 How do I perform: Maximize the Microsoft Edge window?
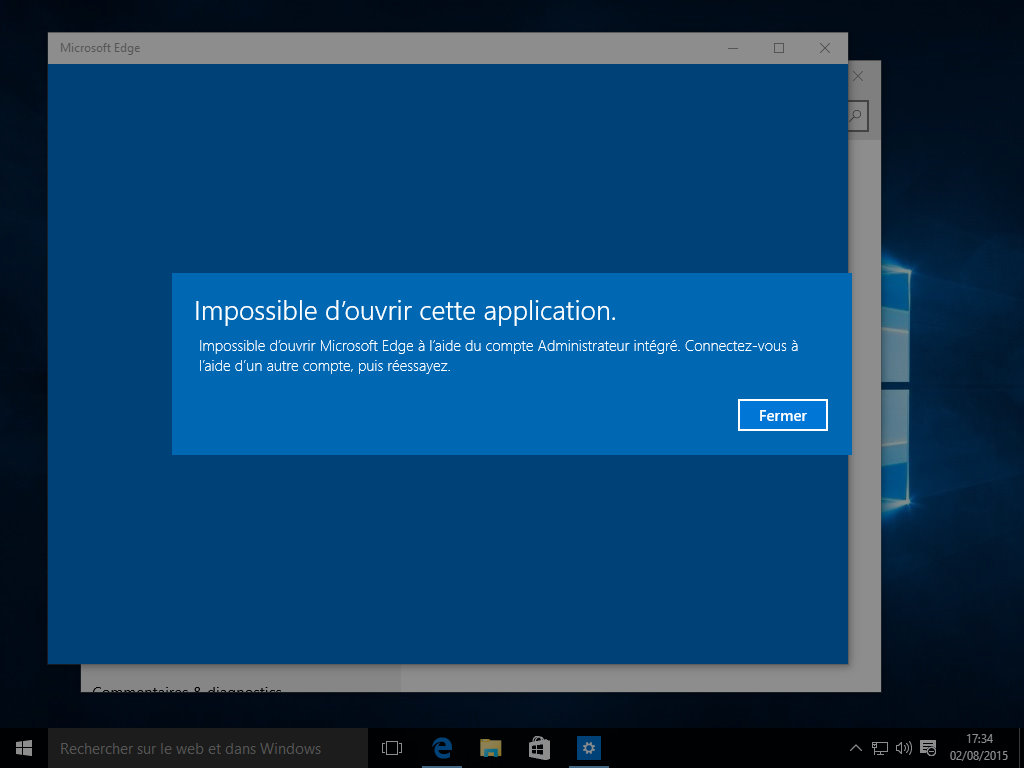(x=779, y=48)
